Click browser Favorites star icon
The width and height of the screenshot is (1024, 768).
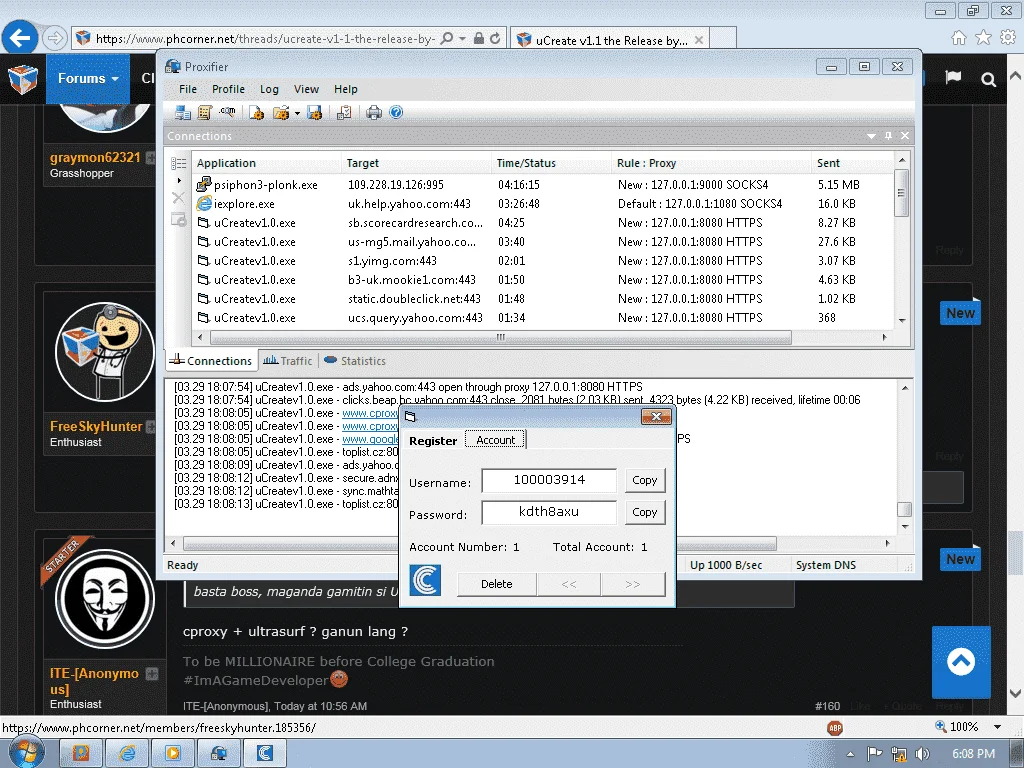pos(983,38)
